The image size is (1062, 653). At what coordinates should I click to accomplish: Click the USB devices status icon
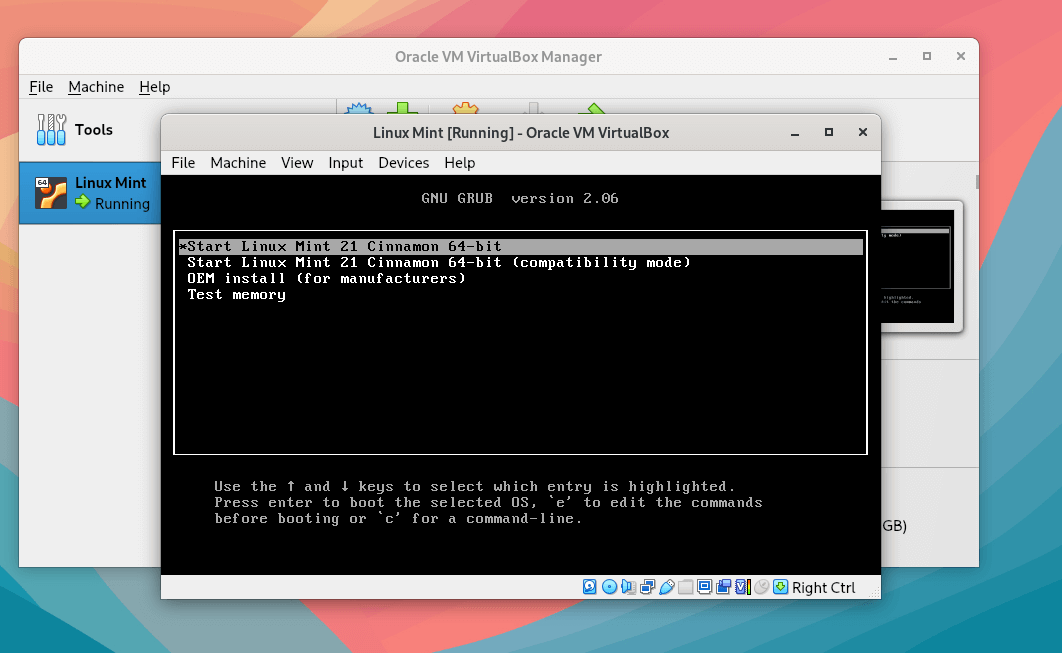click(666, 587)
